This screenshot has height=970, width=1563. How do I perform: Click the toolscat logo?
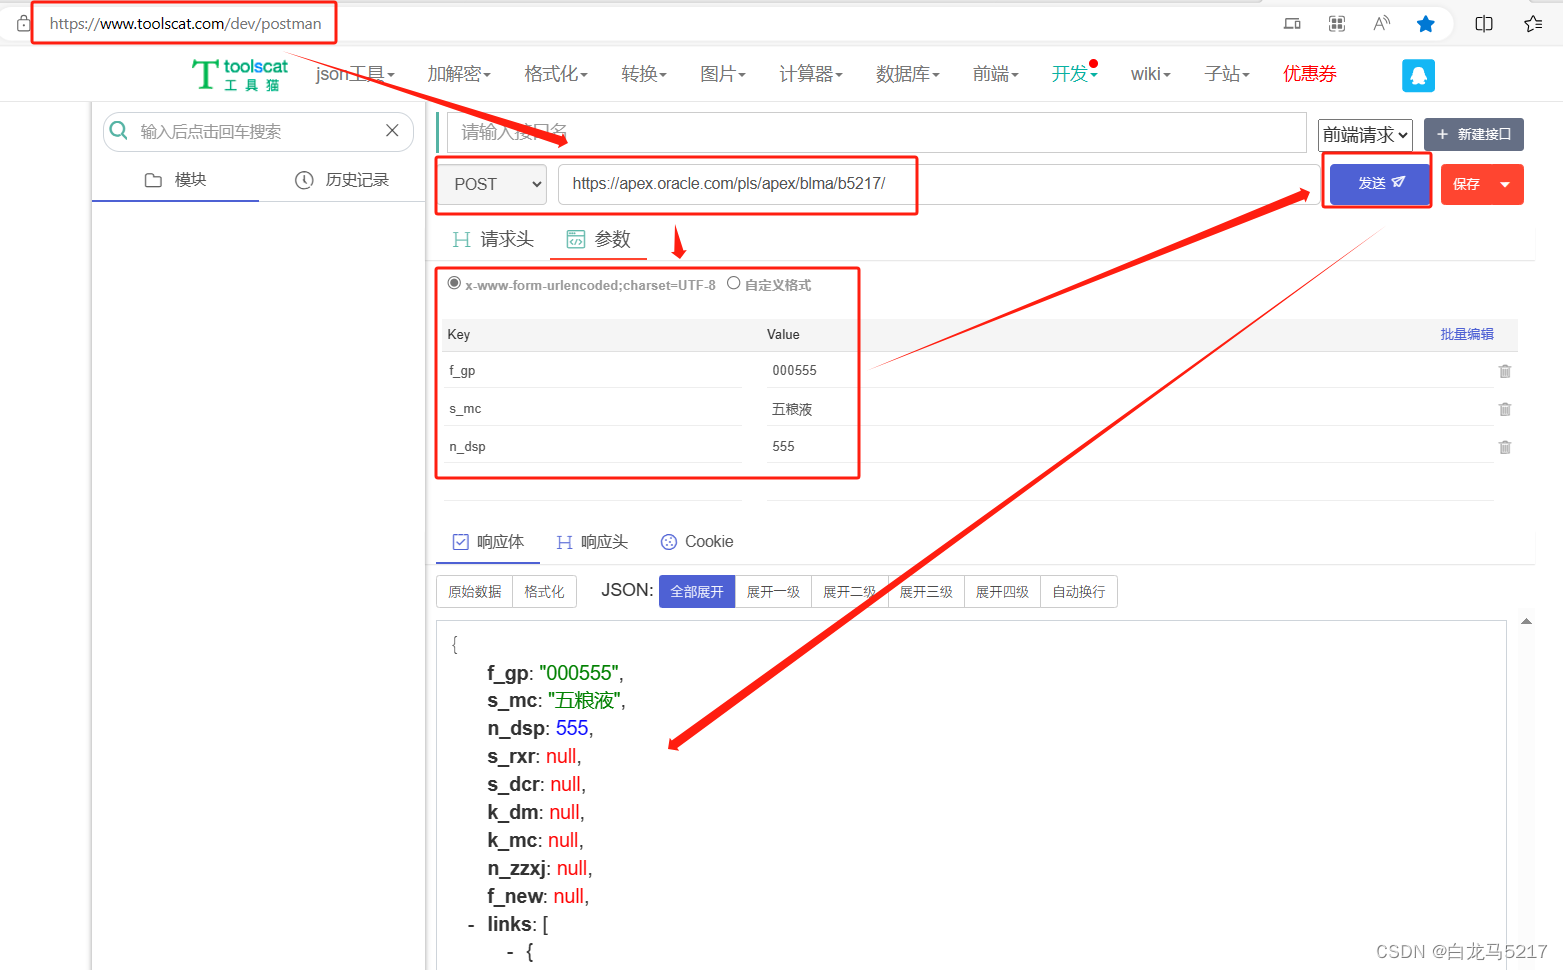pos(240,74)
